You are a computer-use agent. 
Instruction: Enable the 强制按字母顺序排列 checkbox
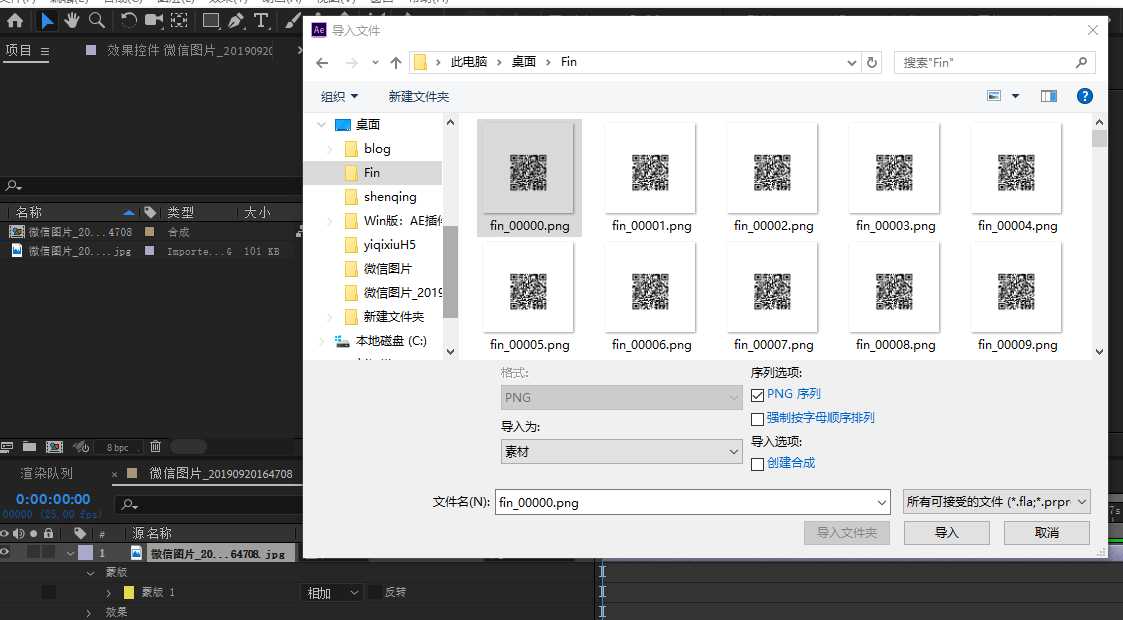click(x=758, y=418)
